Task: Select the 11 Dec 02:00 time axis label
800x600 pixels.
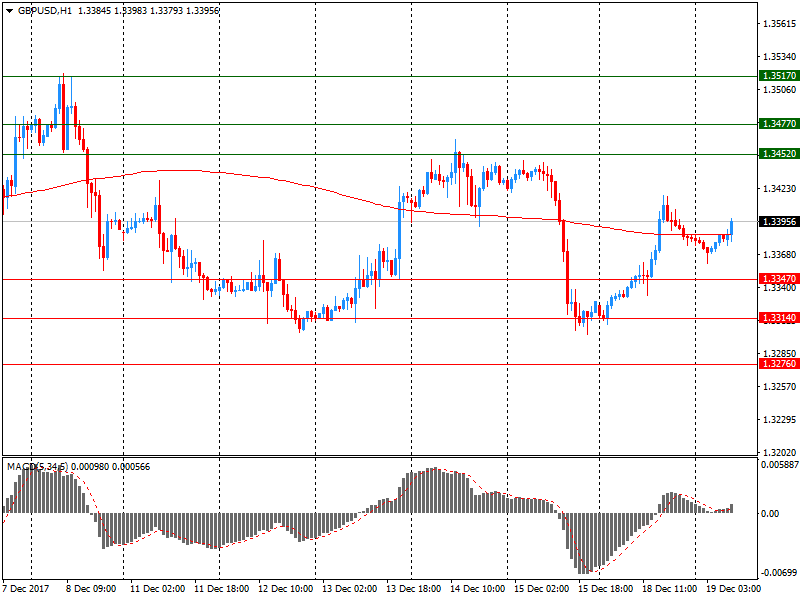Action: point(158,589)
